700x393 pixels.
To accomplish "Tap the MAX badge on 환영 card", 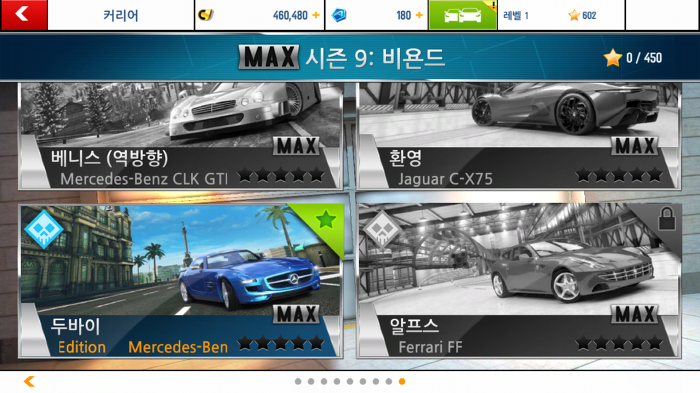I will [634, 146].
